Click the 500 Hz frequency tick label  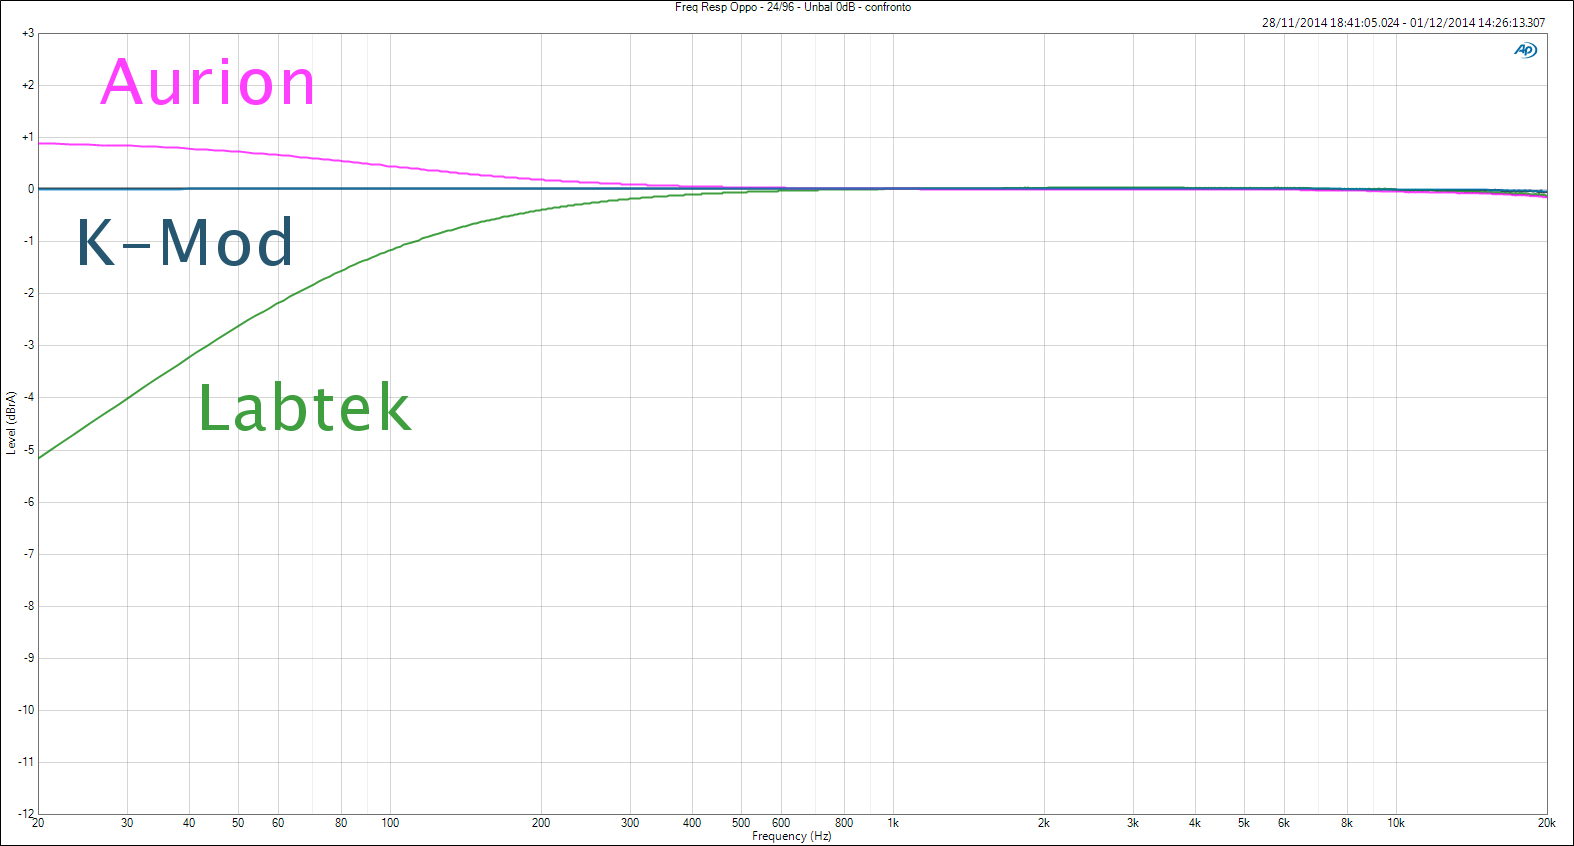point(741,823)
